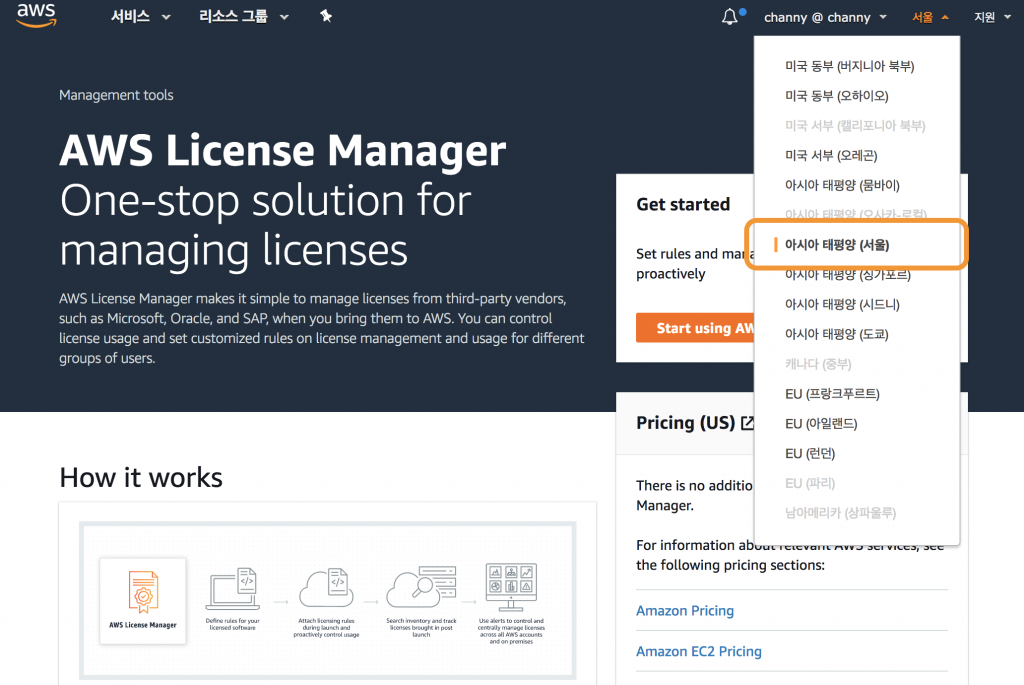Viewport: 1024px width, 685px height.
Task: Click greyed 캐나다 (중부) entry
Action: click(818, 364)
